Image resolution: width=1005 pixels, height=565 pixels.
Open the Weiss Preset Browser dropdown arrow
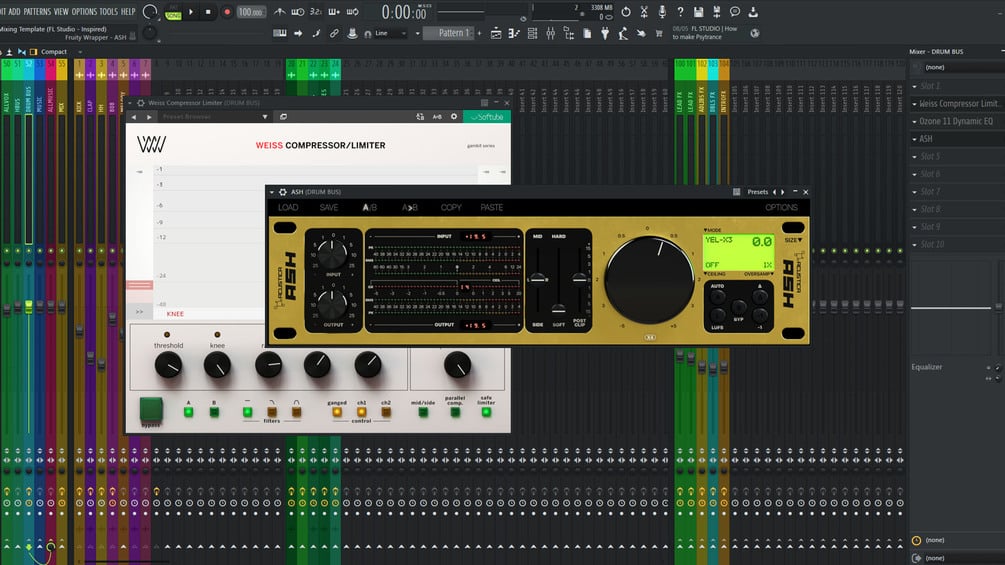point(265,117)
